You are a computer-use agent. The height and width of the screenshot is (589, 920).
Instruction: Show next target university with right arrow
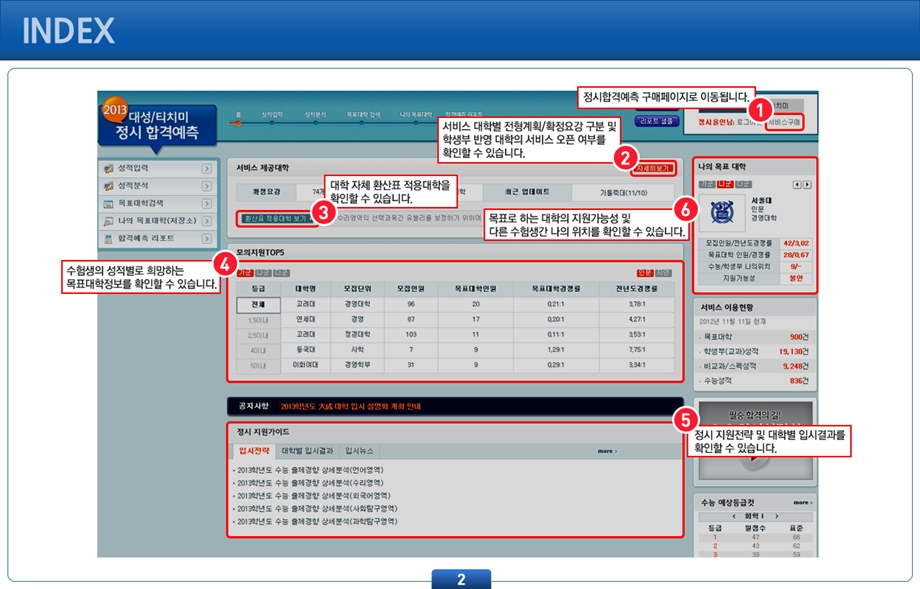click(807, 184)
